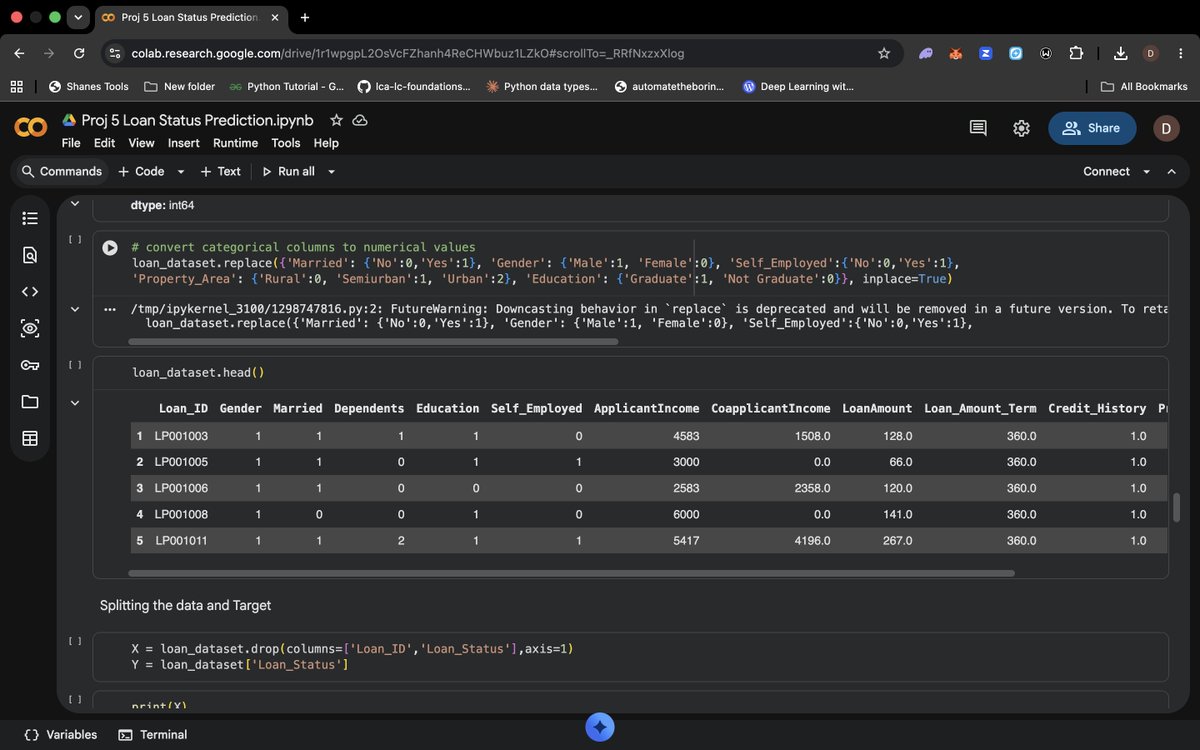Open the Colab settings gear icon
Image resolution: width=1200 pixels, height=750 pixels.
1021,128
